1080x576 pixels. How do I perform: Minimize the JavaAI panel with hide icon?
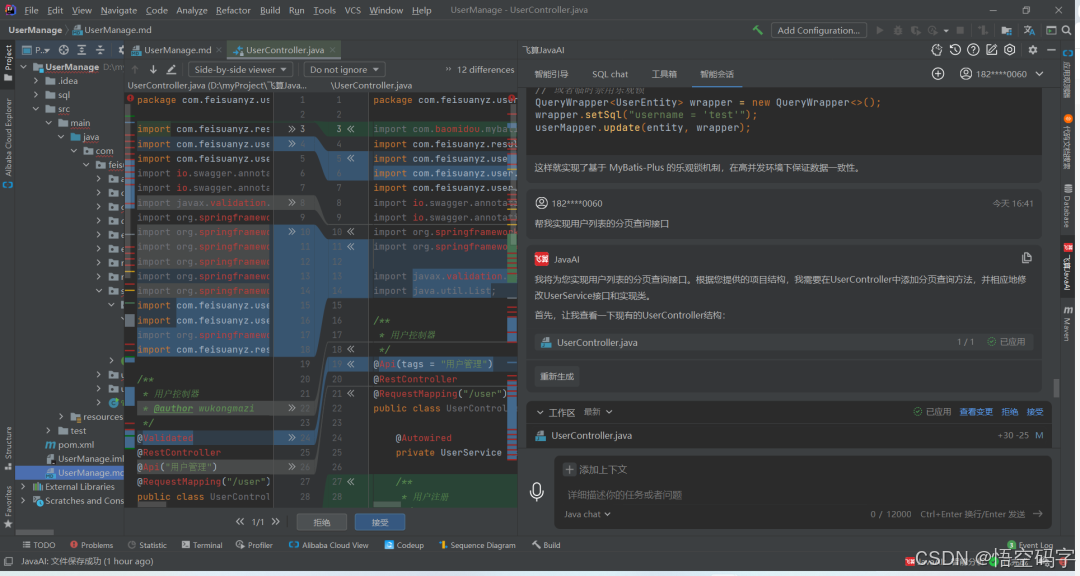(1051, 50)
